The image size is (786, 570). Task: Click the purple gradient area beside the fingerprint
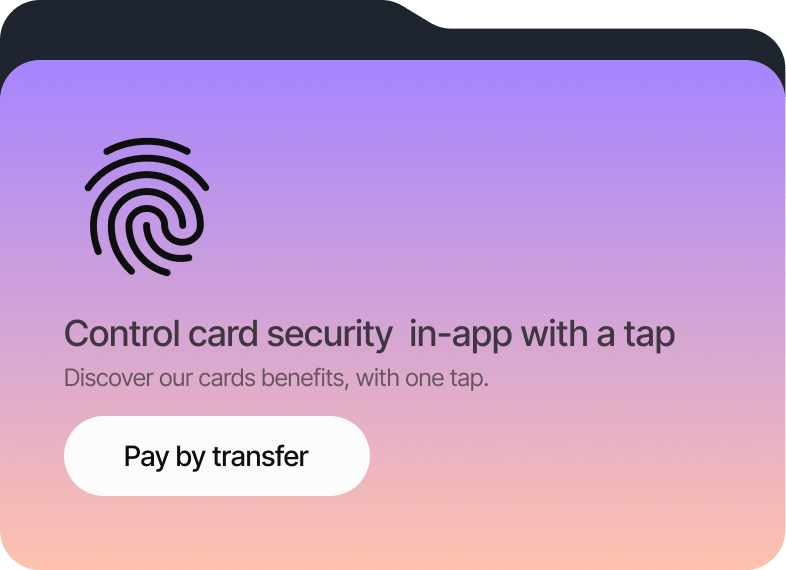(x=476, y=201)
